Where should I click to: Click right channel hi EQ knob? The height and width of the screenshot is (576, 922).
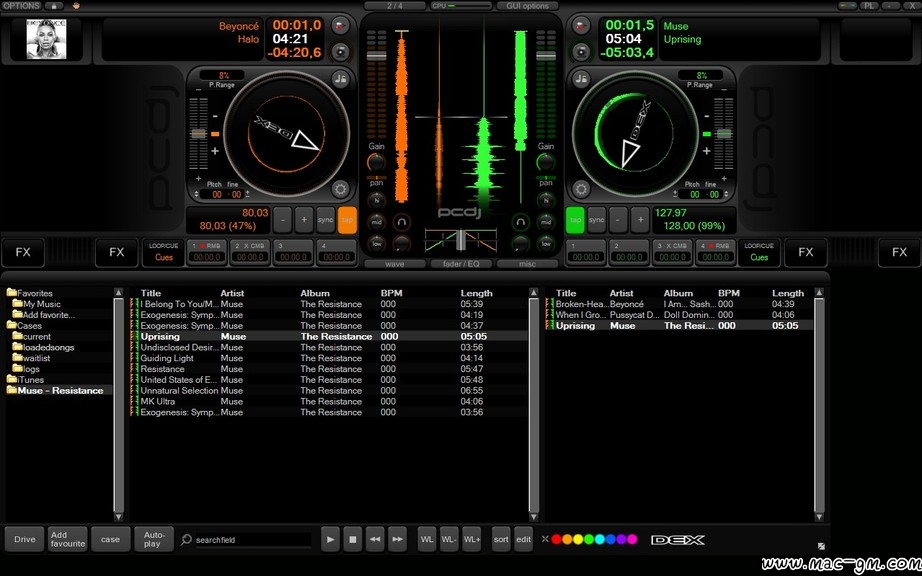pos(546,200)
